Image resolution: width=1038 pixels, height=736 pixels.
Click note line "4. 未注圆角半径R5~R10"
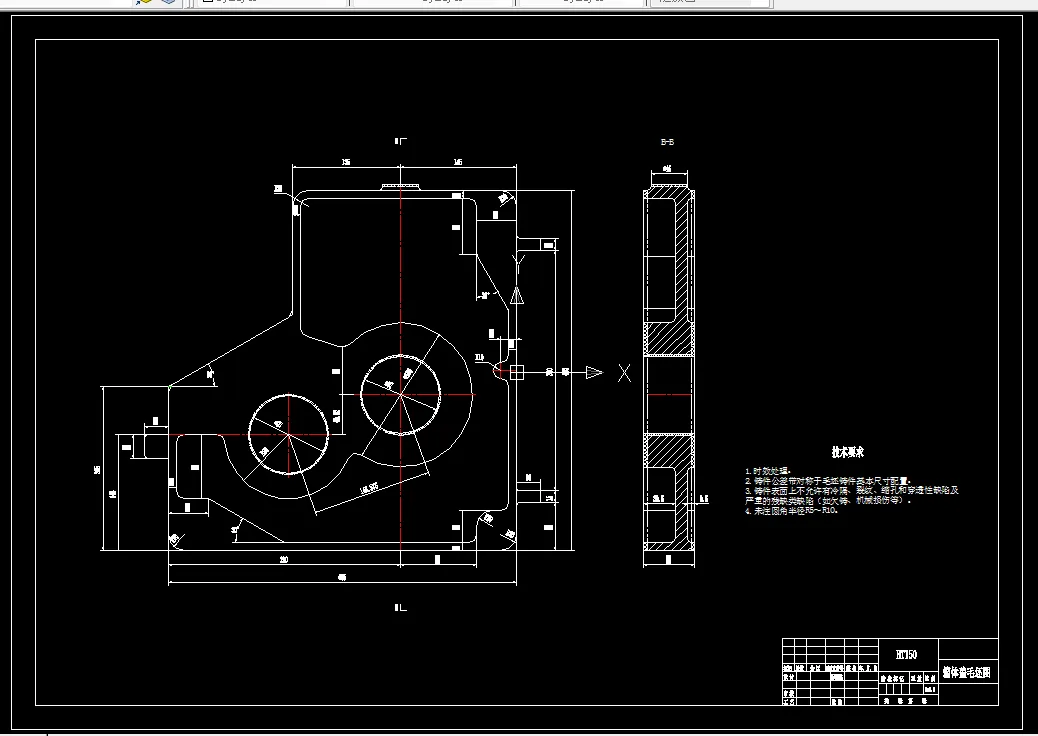pos(792,510)
